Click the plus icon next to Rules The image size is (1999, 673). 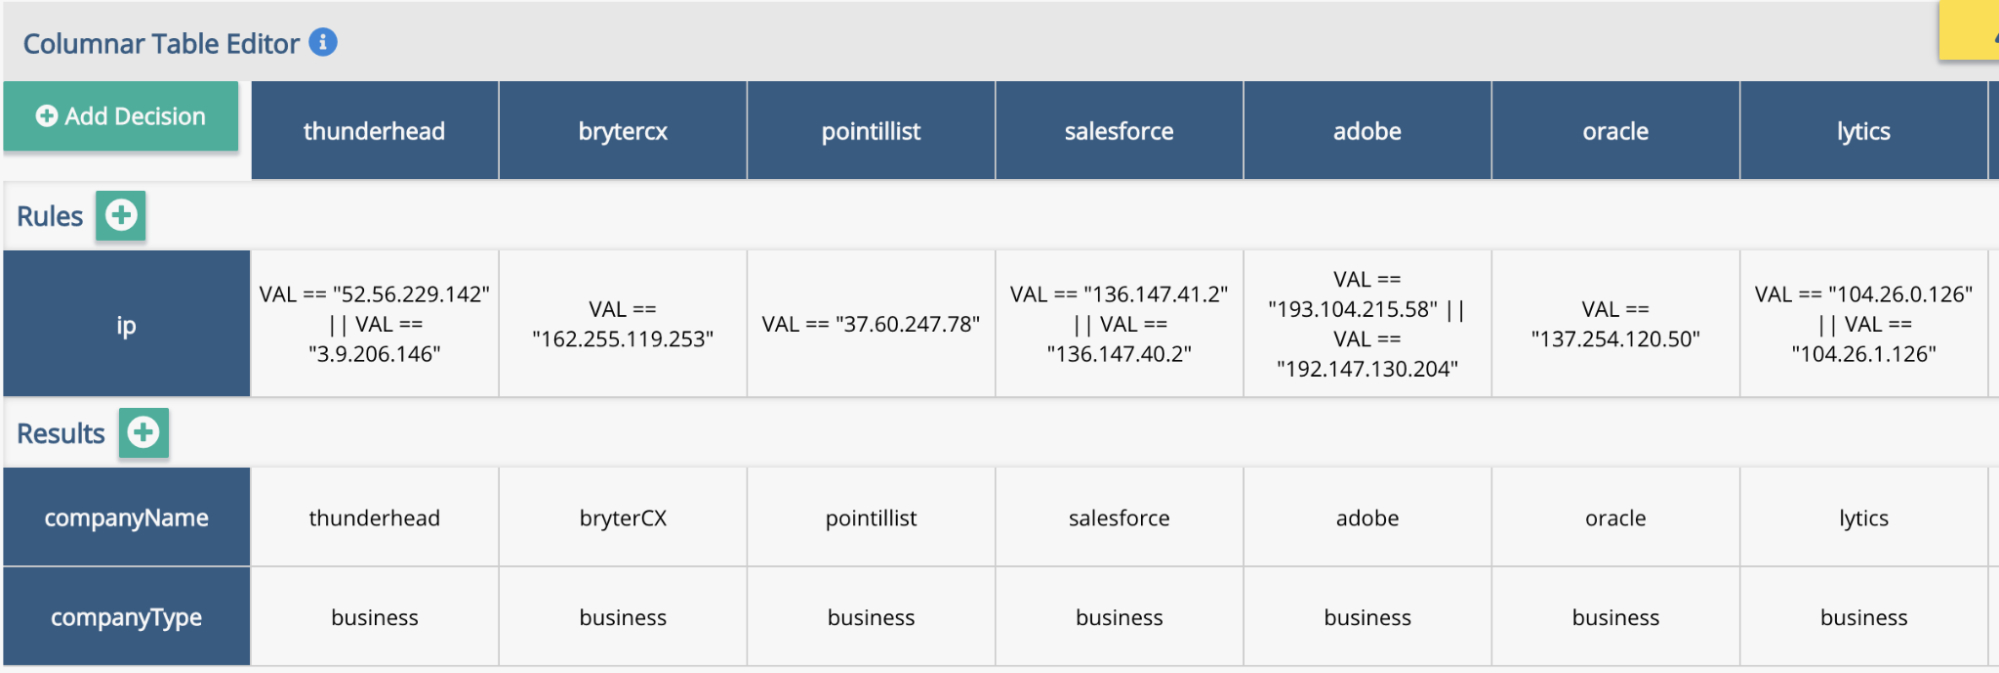119,215
